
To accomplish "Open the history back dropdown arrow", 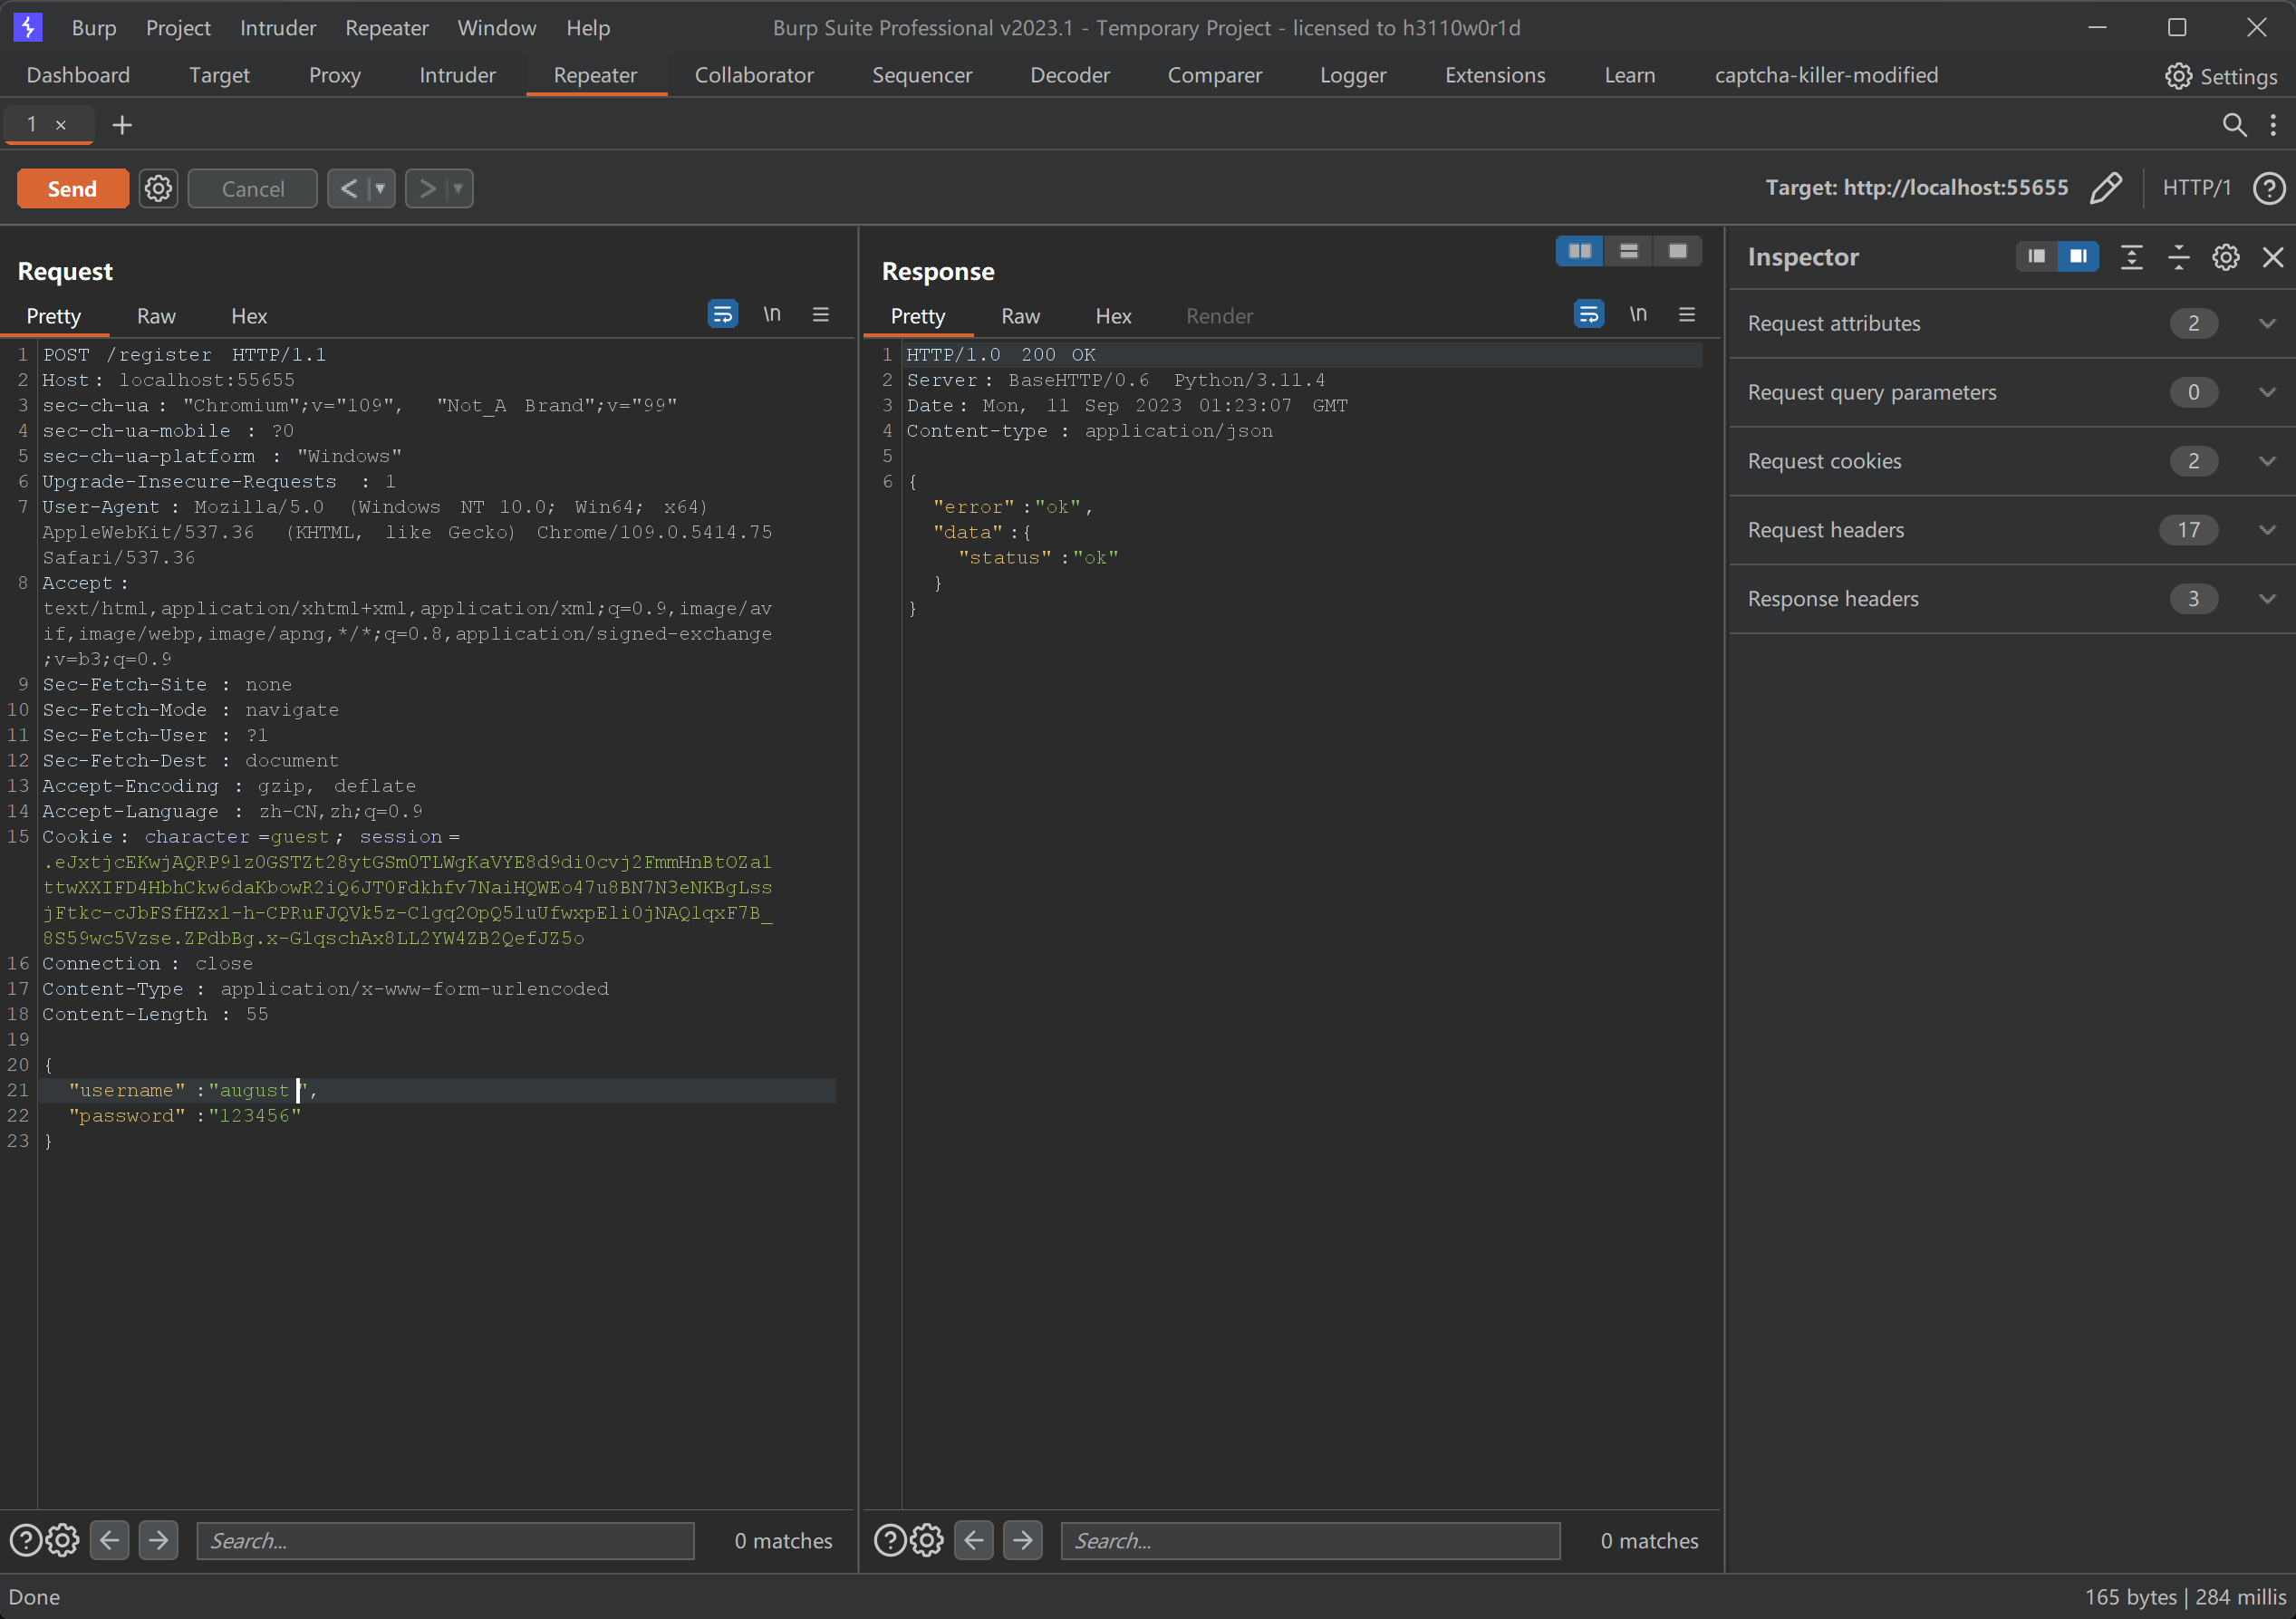I will [x=380, y=188].
